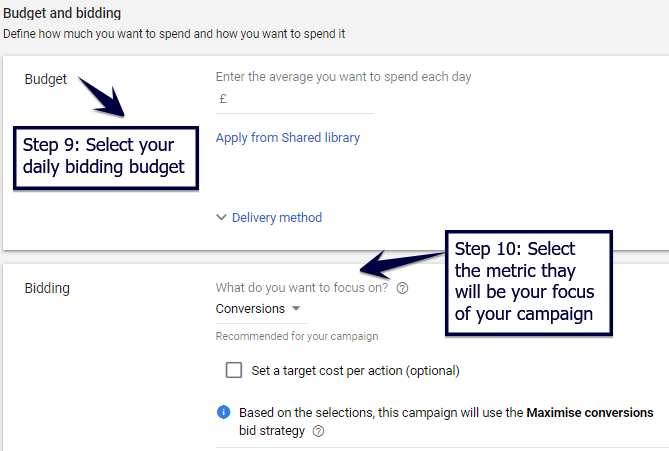Expand the Delivery method section
Screen dimensions: 669x451
coord(276,218)
